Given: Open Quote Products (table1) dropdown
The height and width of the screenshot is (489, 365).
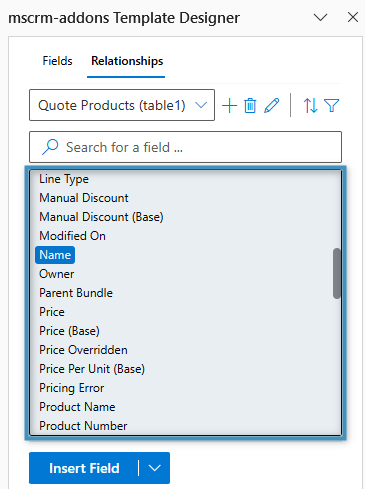Looking at the screenshot, I should (122, 105).
